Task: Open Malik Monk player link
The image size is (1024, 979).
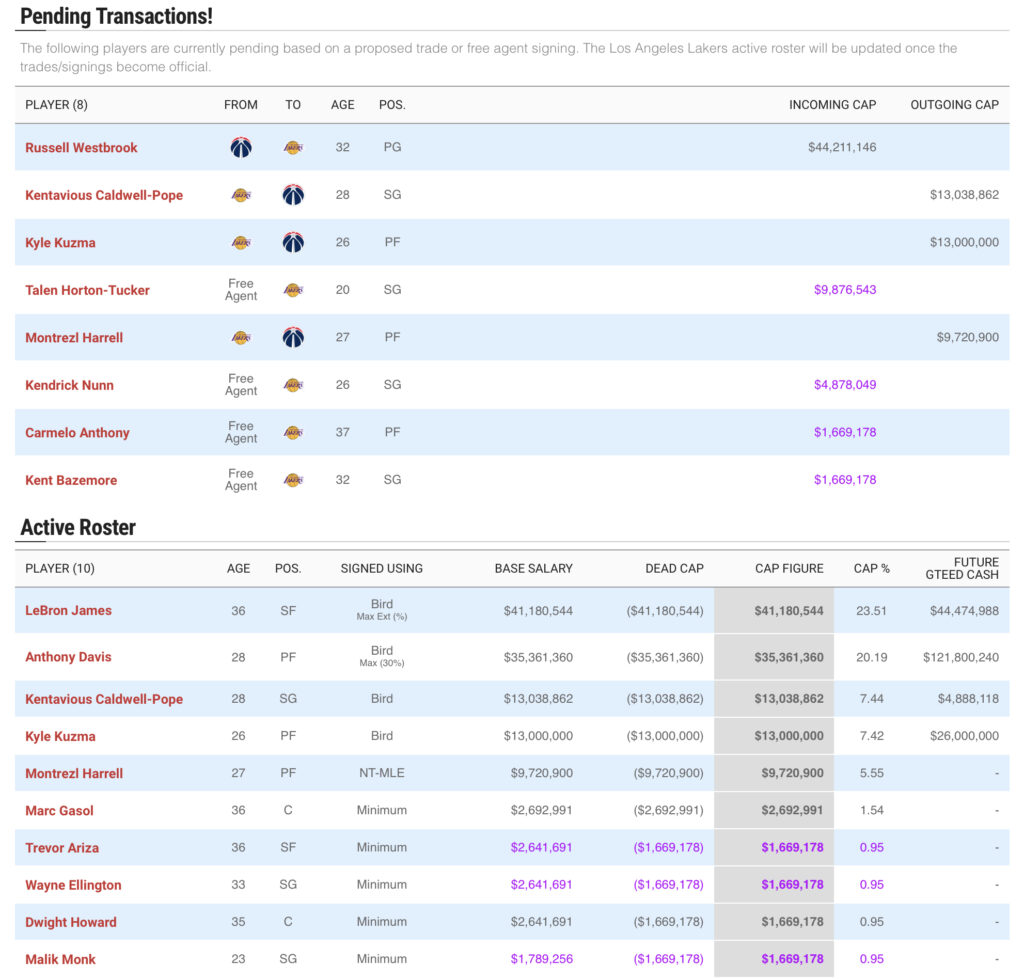Action: pos(60,959)
